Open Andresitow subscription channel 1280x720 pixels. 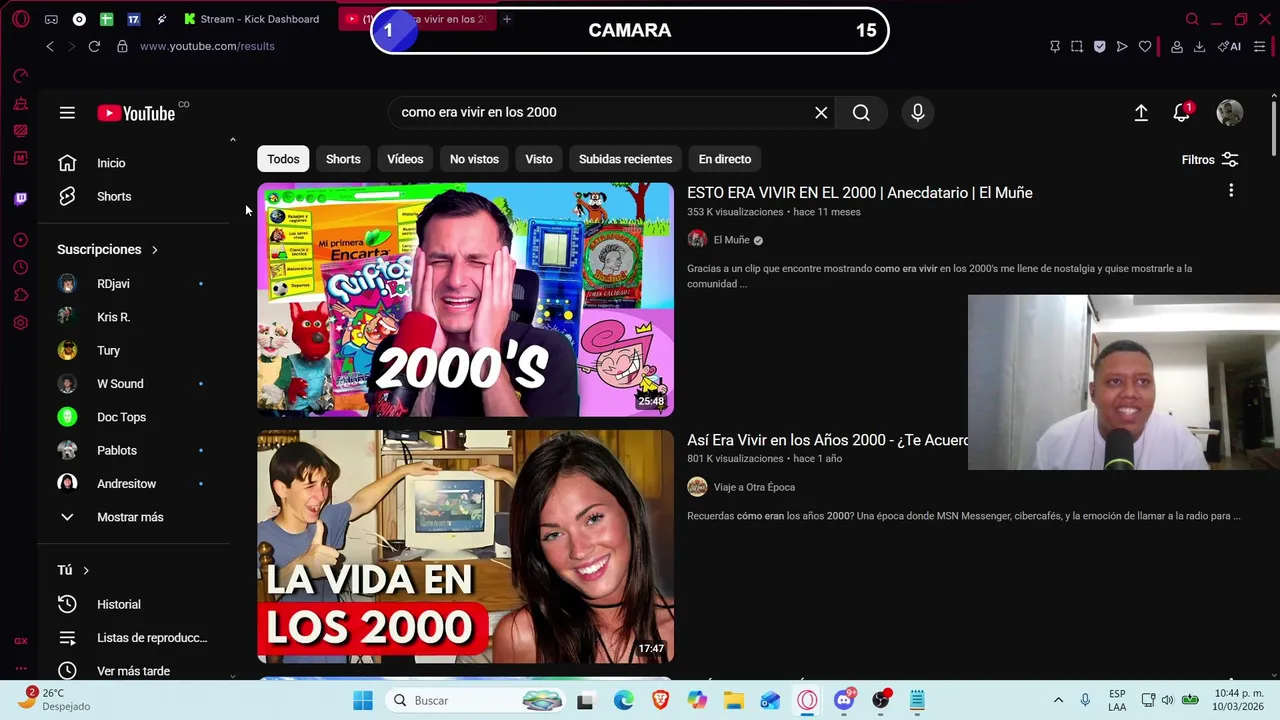pyautogui.click(x=135, y=484)
